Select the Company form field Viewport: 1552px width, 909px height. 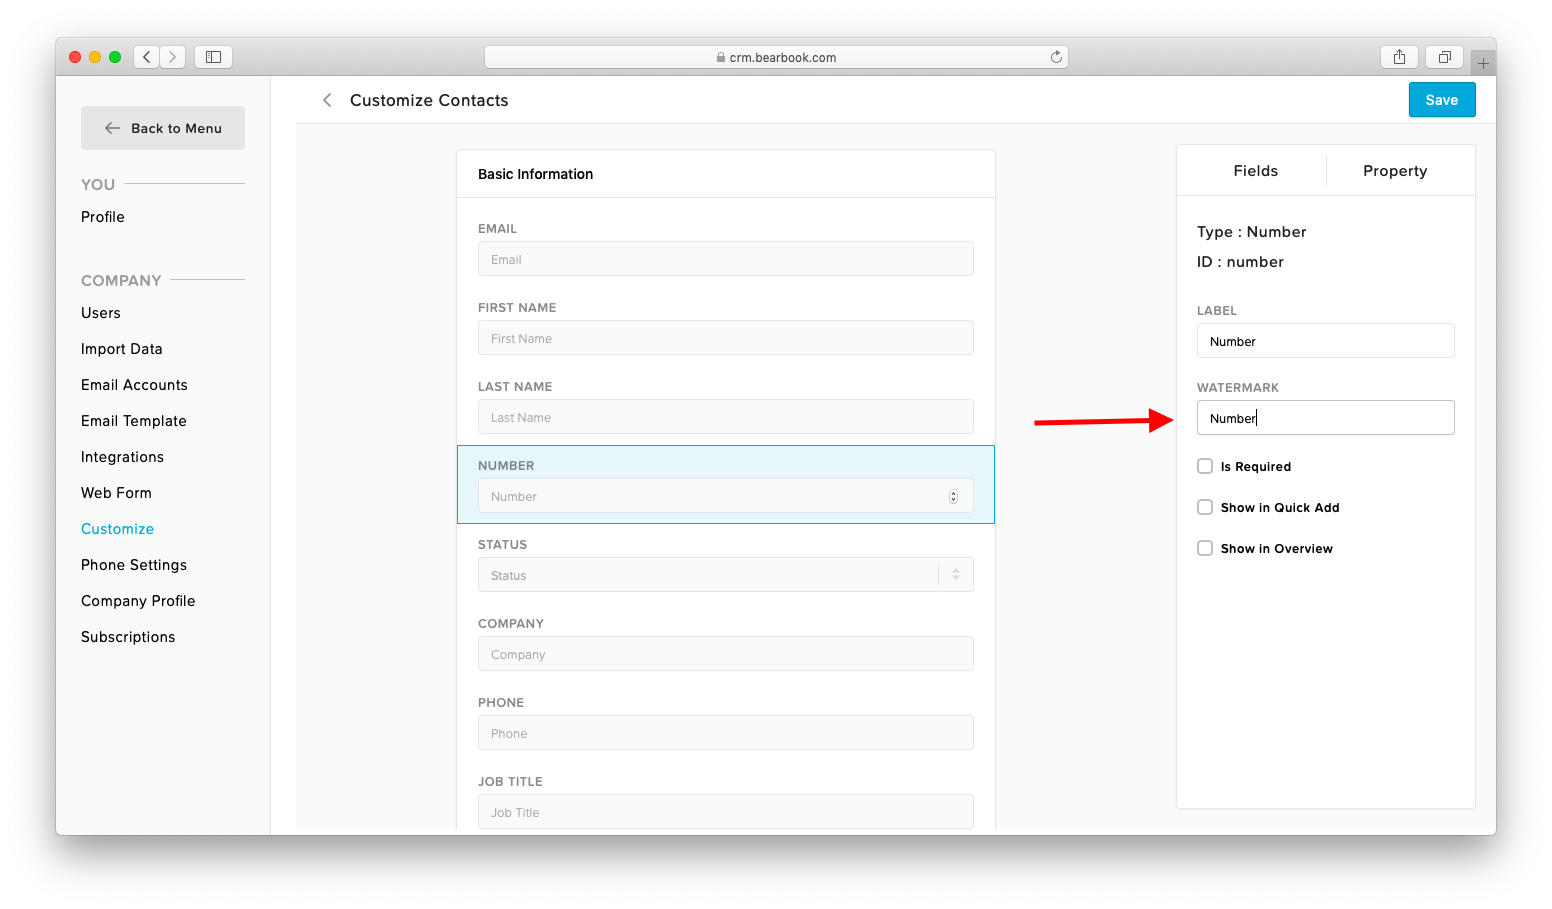pyautogui.click(x=725, y=654)
